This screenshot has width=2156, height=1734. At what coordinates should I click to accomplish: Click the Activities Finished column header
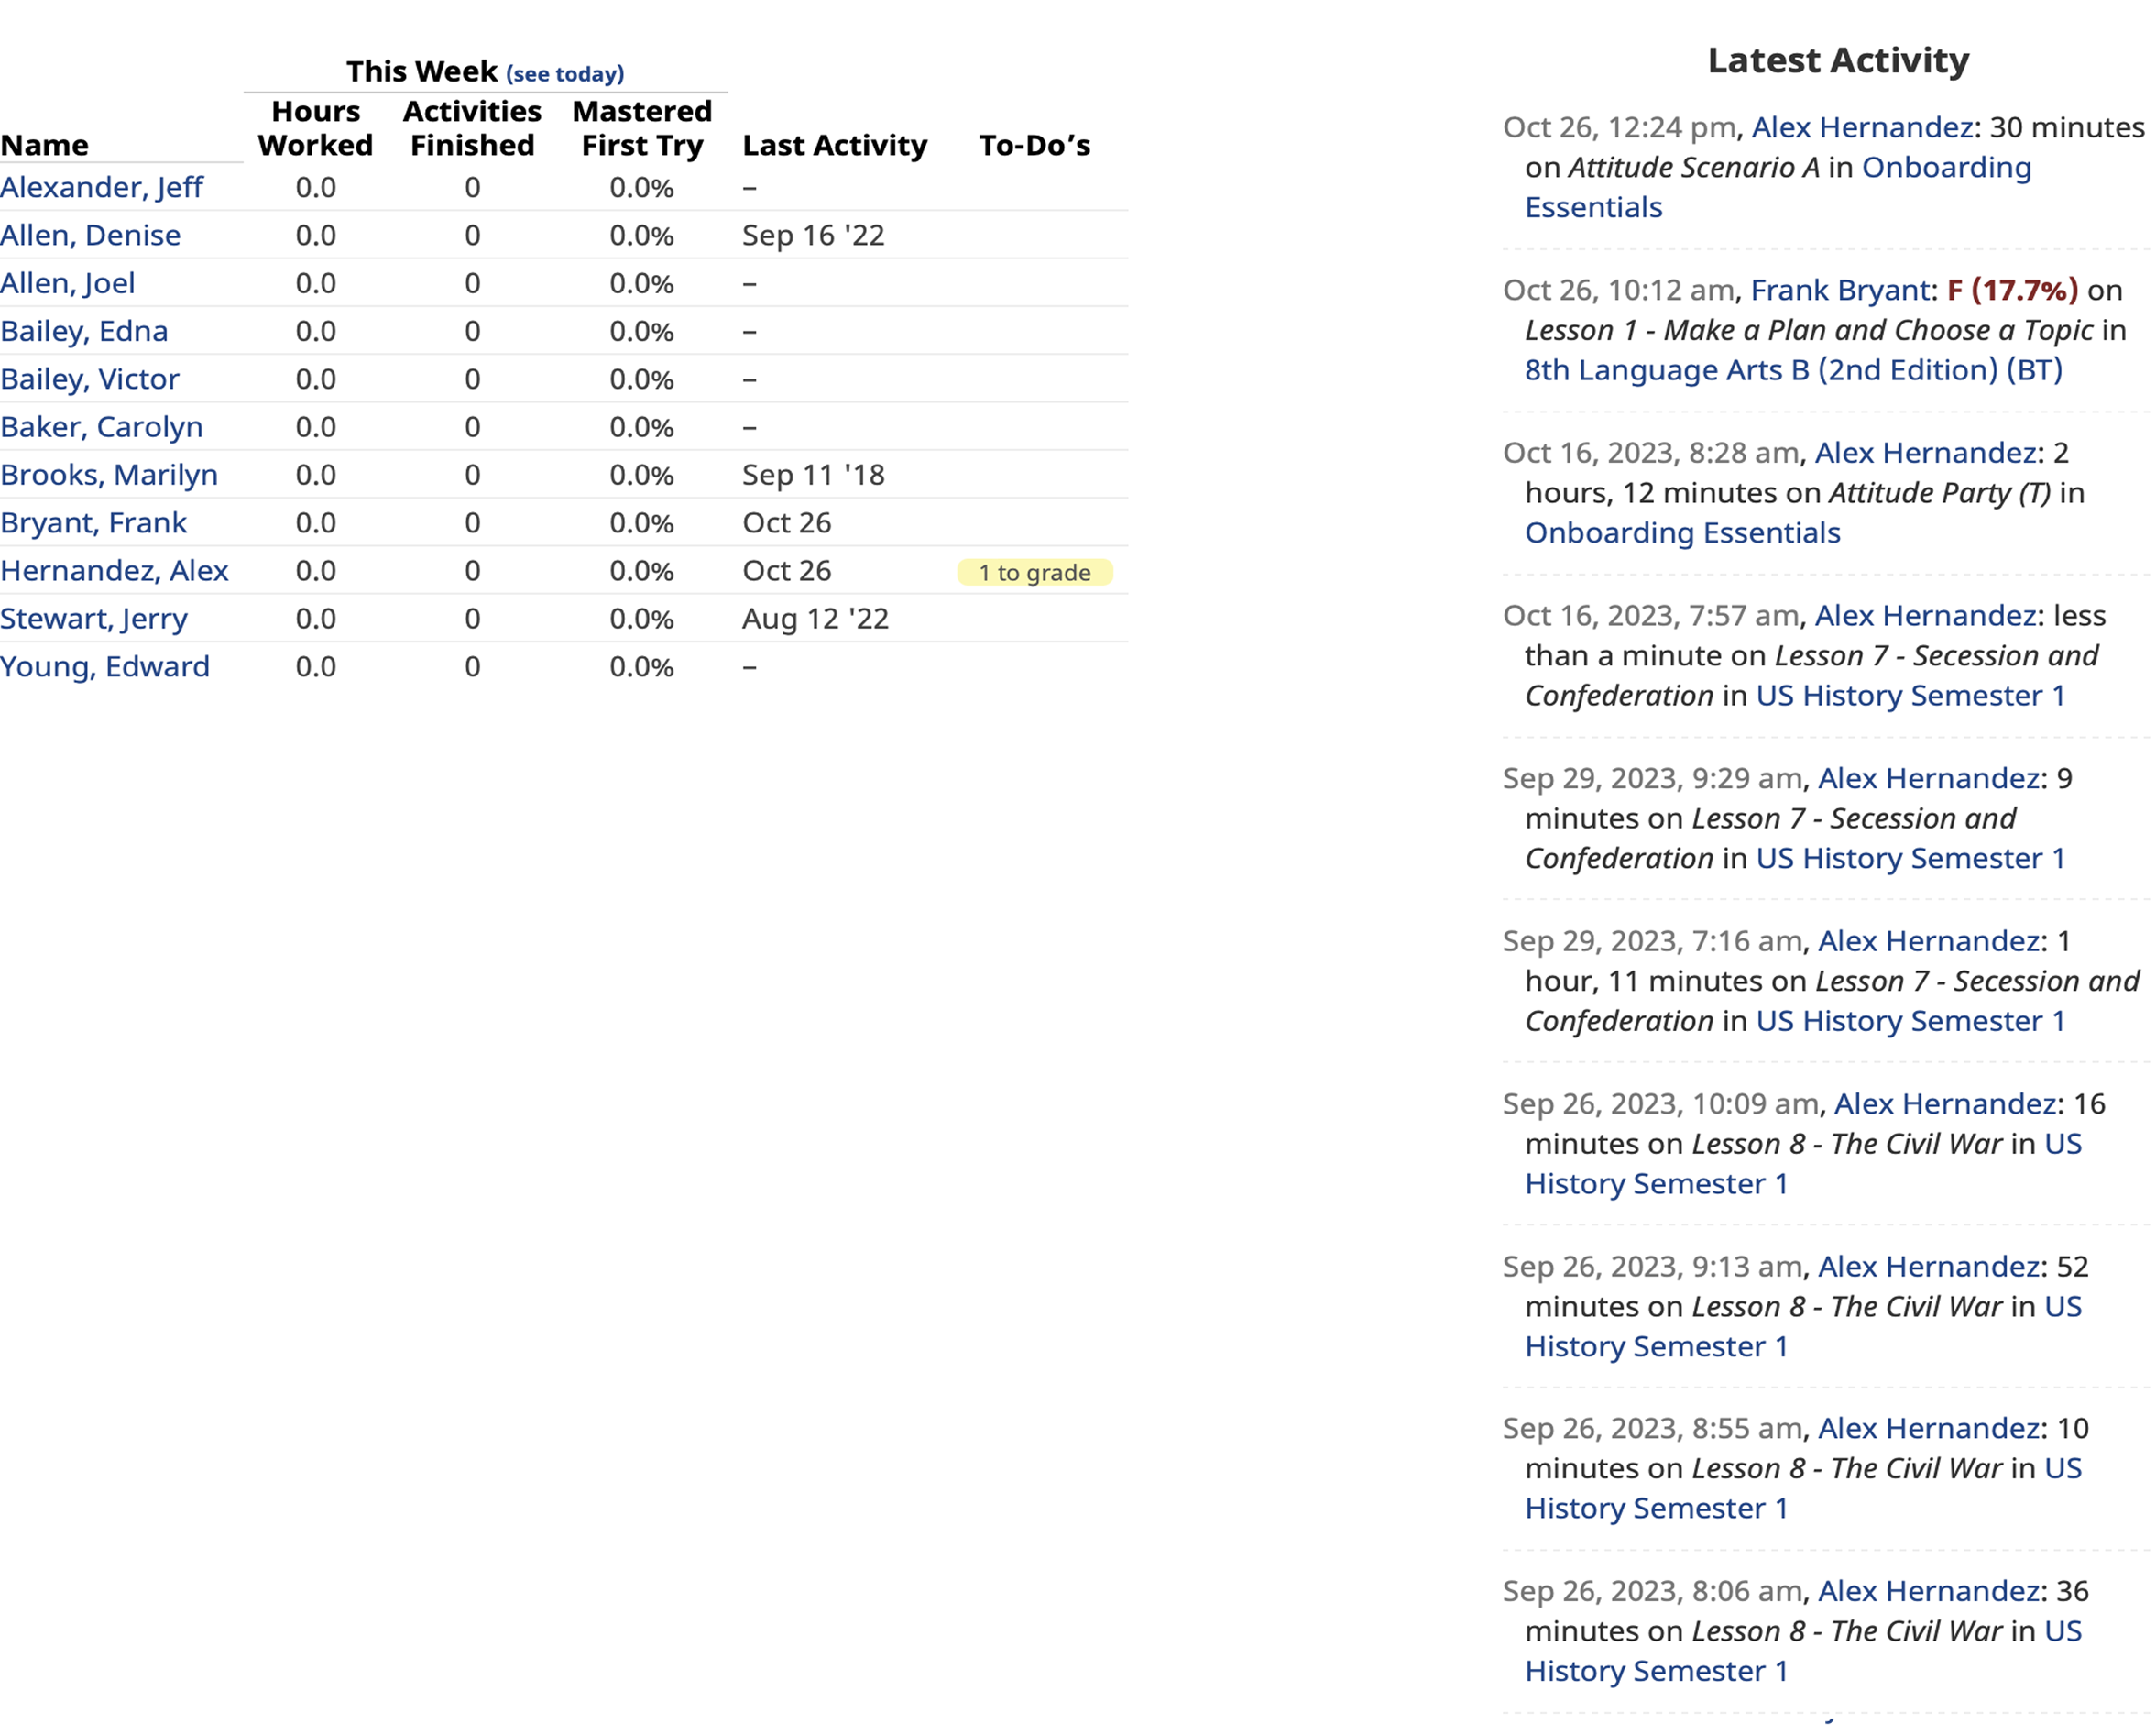472,128
